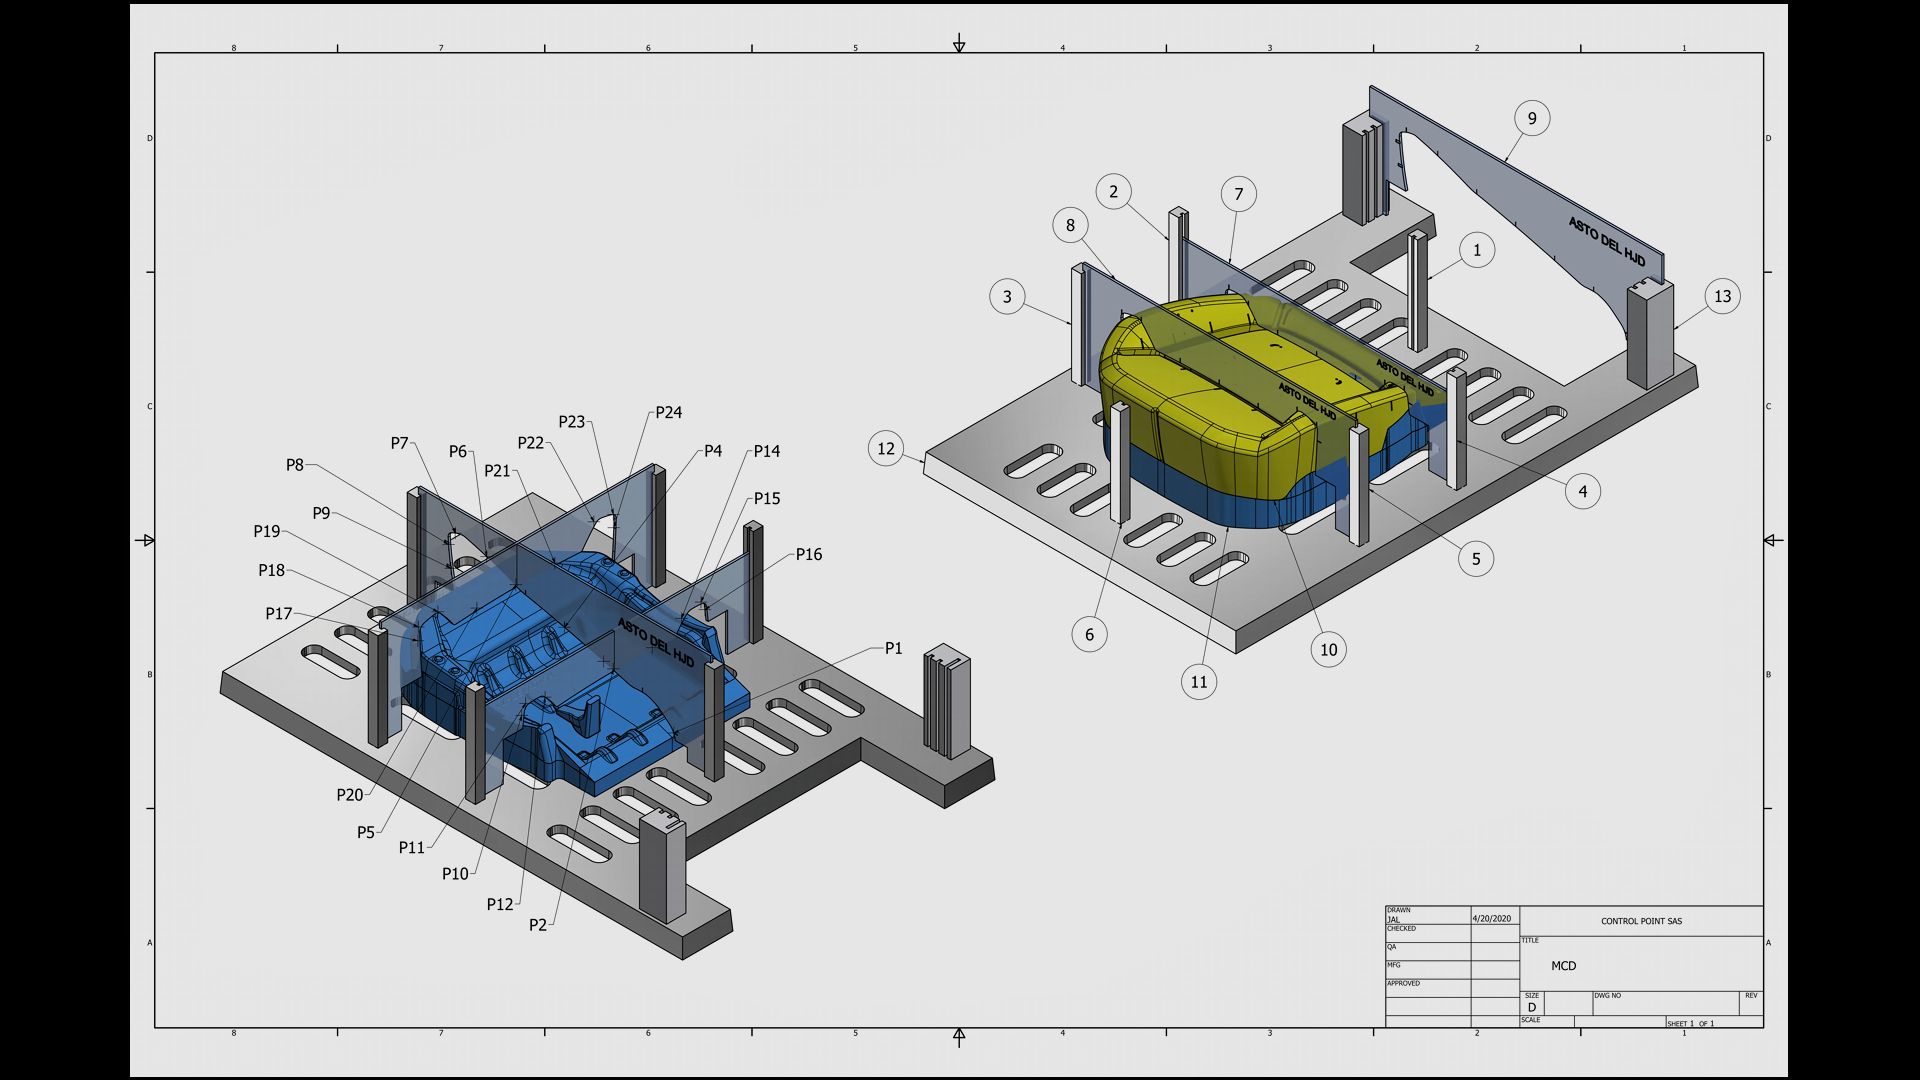This screenshot has height=1080, width=1920.
Task: Click the P16 point label
Action: click(x=808, y=554)
